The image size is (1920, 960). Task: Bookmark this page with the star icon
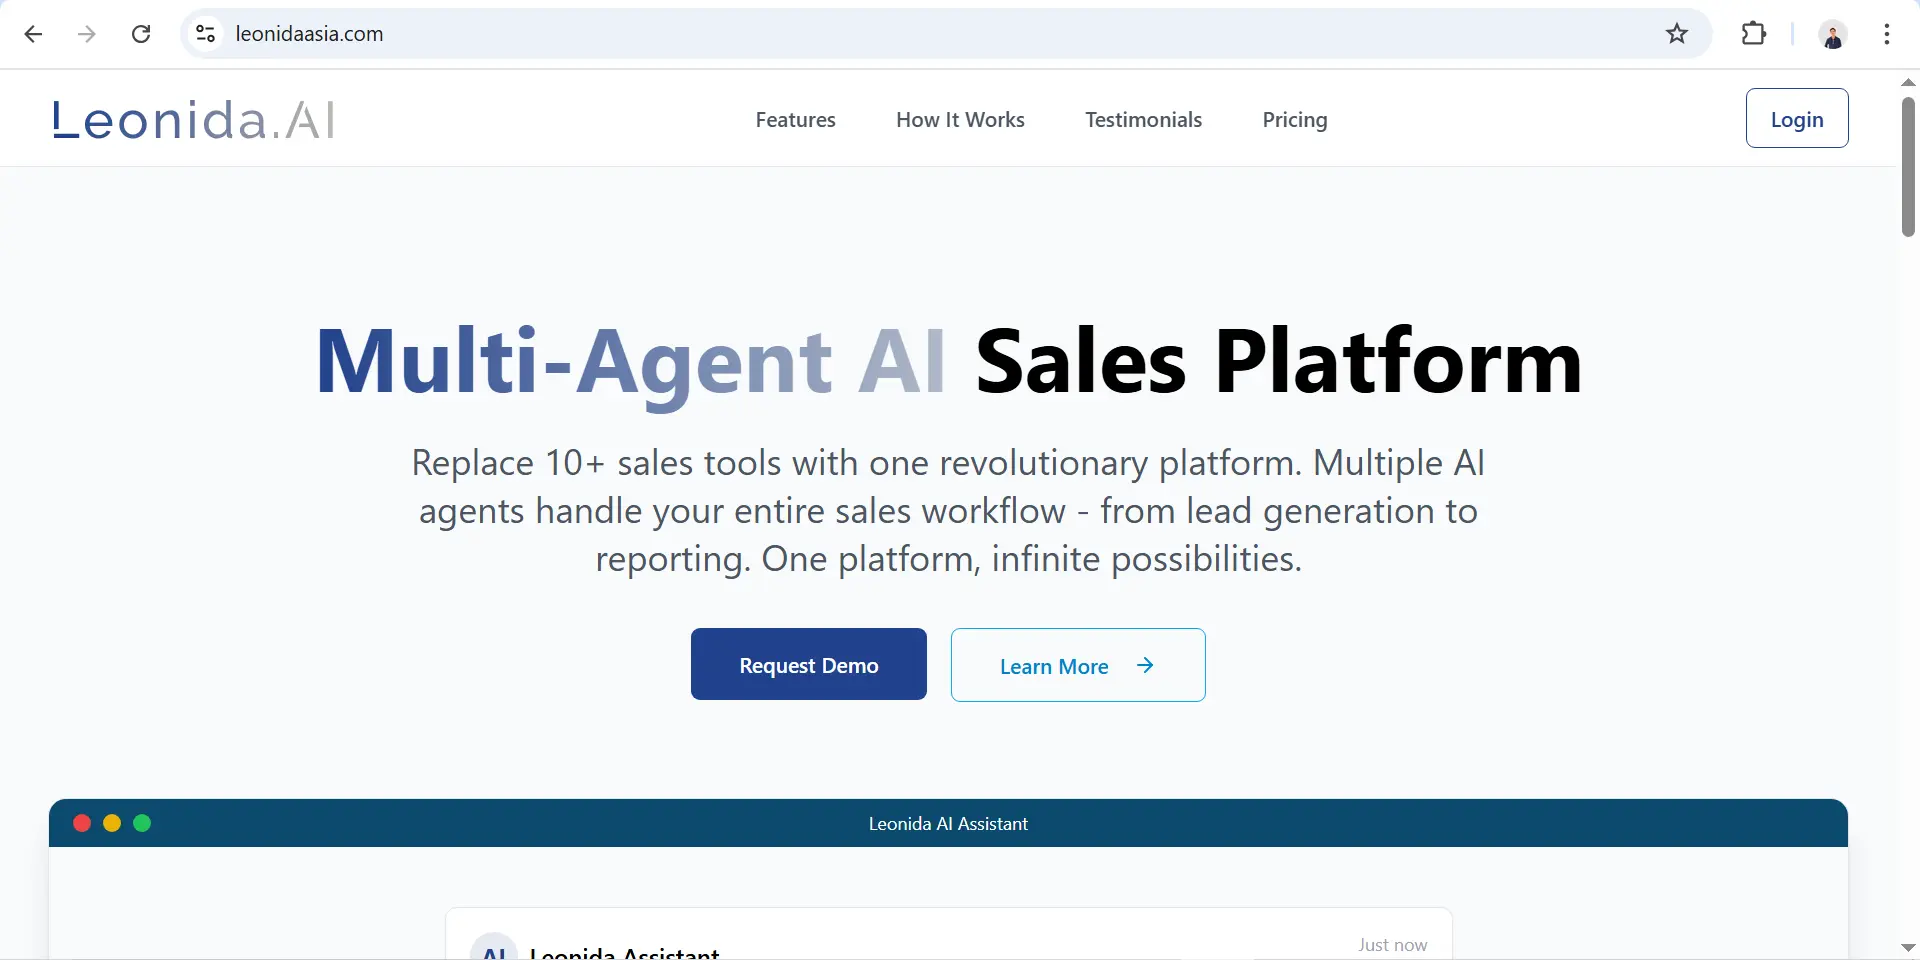[x=1677, y=34]
